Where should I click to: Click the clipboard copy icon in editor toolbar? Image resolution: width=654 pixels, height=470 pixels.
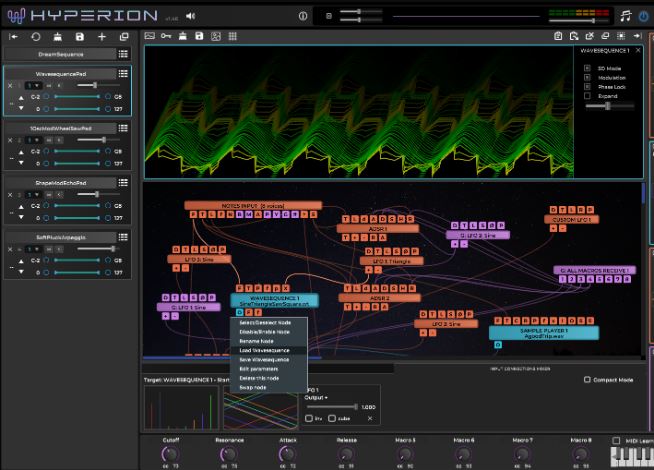click(x=558, y=36)
